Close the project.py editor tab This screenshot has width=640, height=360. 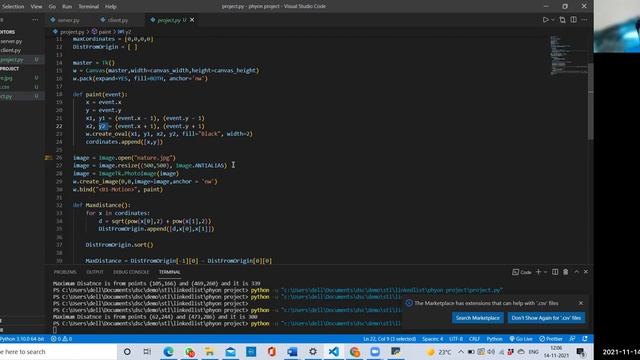(x=192, y=20)
